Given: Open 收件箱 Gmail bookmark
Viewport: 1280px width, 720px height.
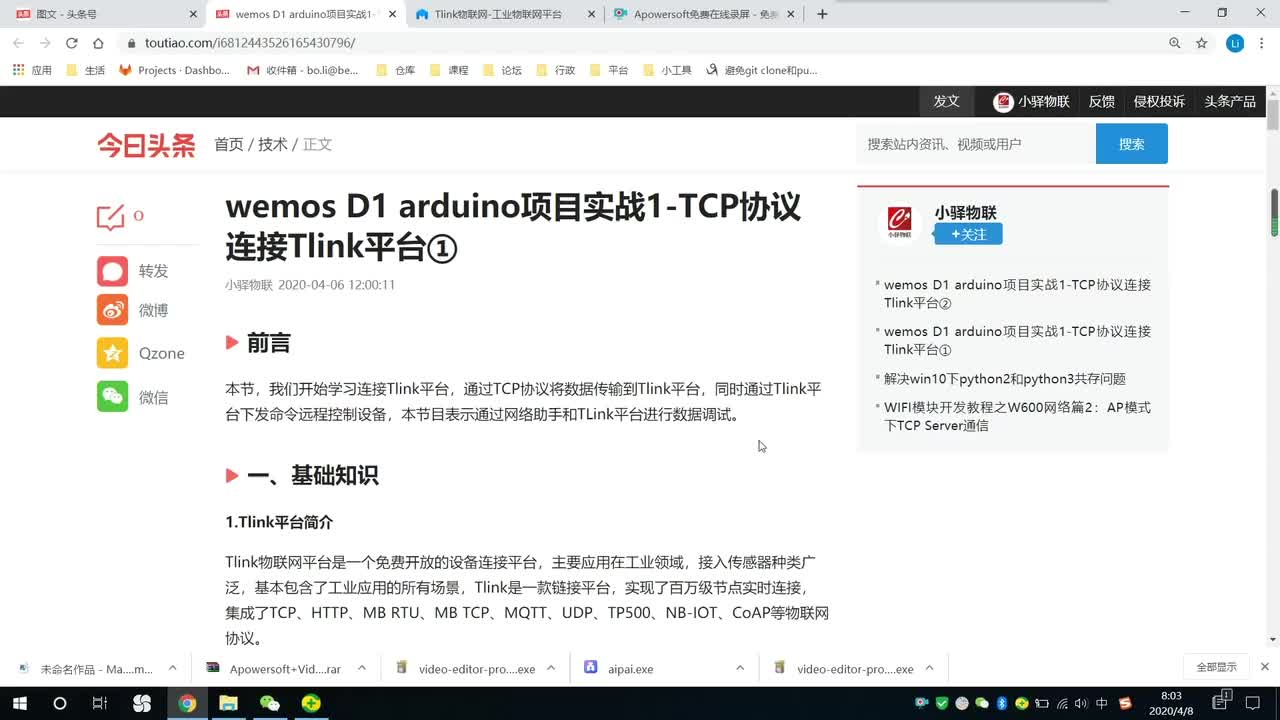Looking at the screenshot, I should point(303,70).
